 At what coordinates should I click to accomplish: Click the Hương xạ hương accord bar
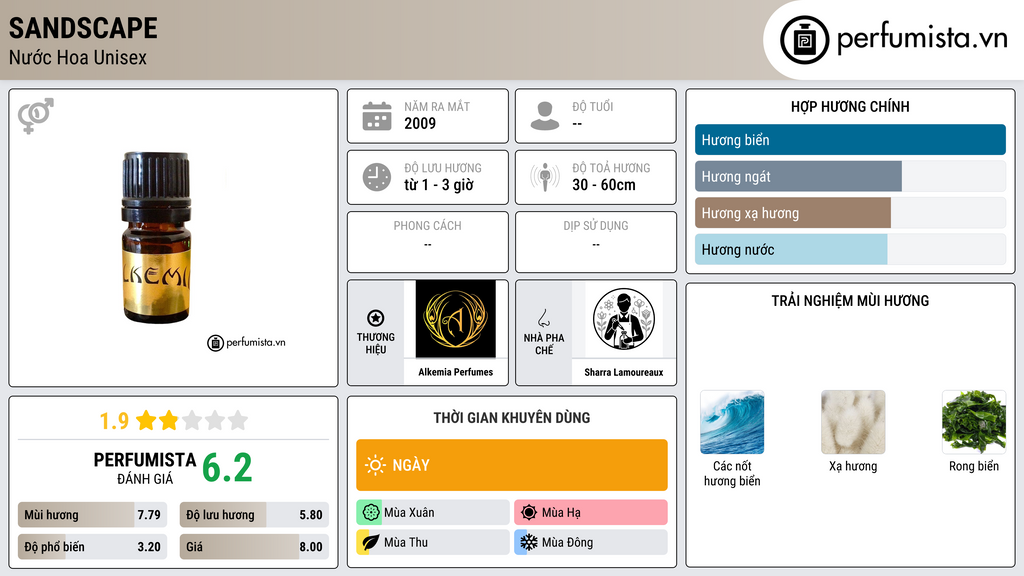click(850, 213)
